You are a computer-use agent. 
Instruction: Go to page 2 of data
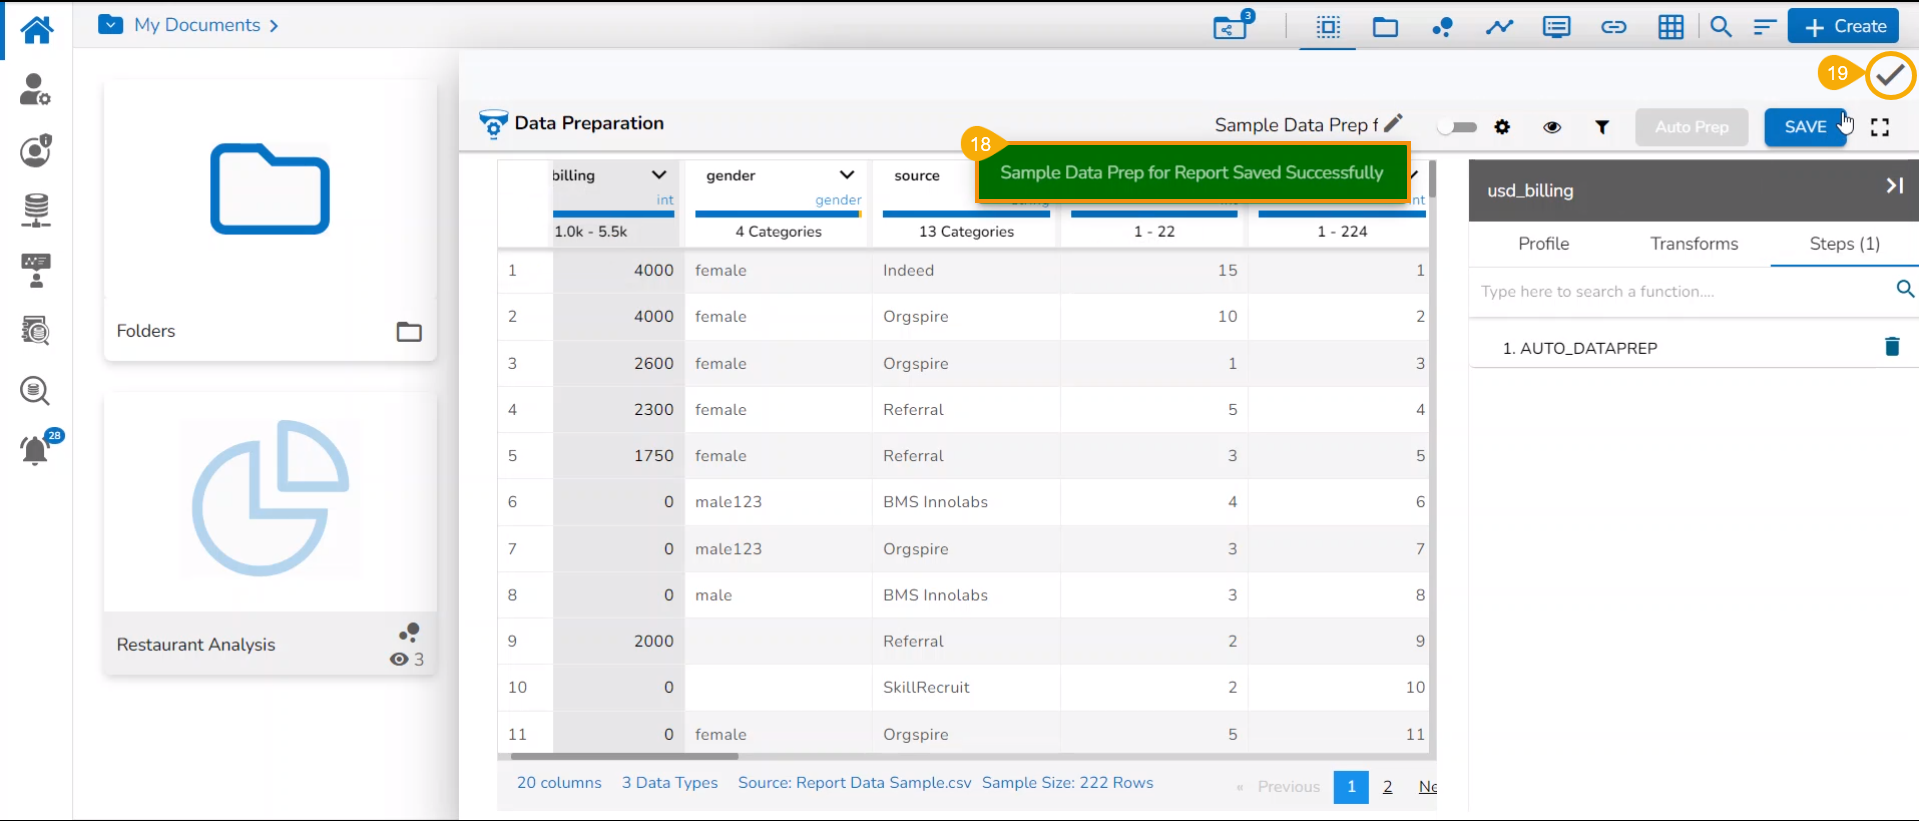point(1387,787)
